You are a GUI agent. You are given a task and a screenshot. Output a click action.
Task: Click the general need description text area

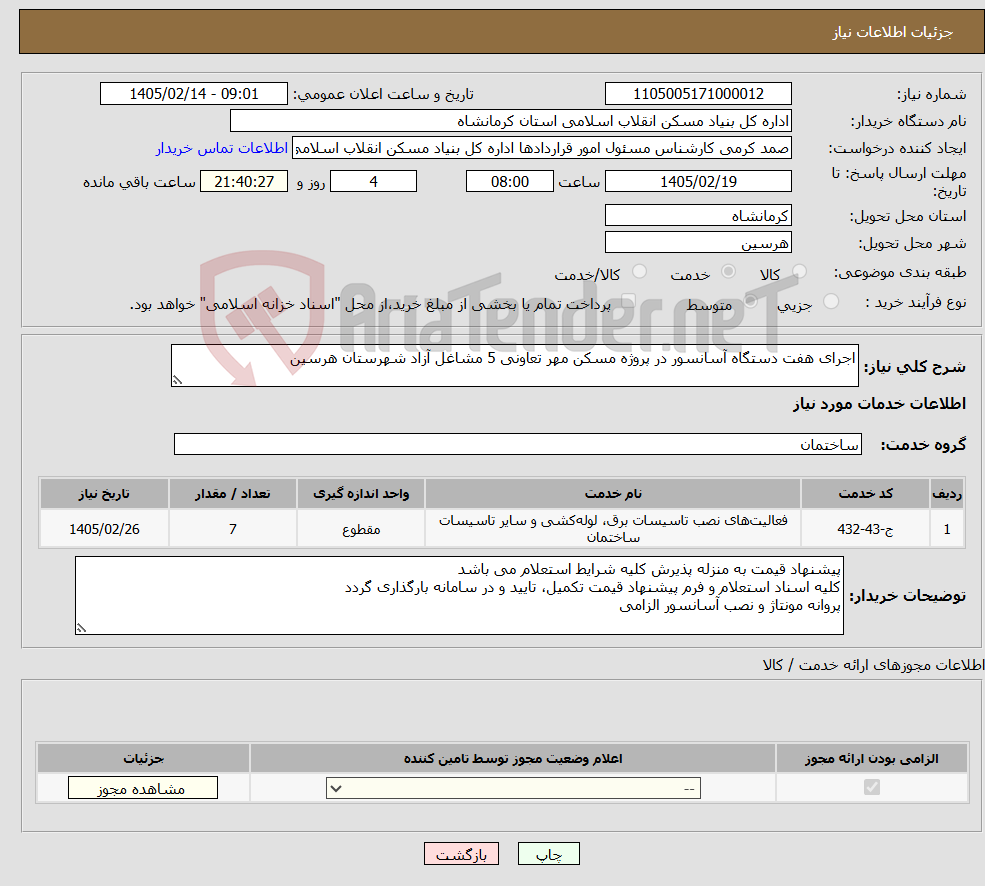[514, 365]
